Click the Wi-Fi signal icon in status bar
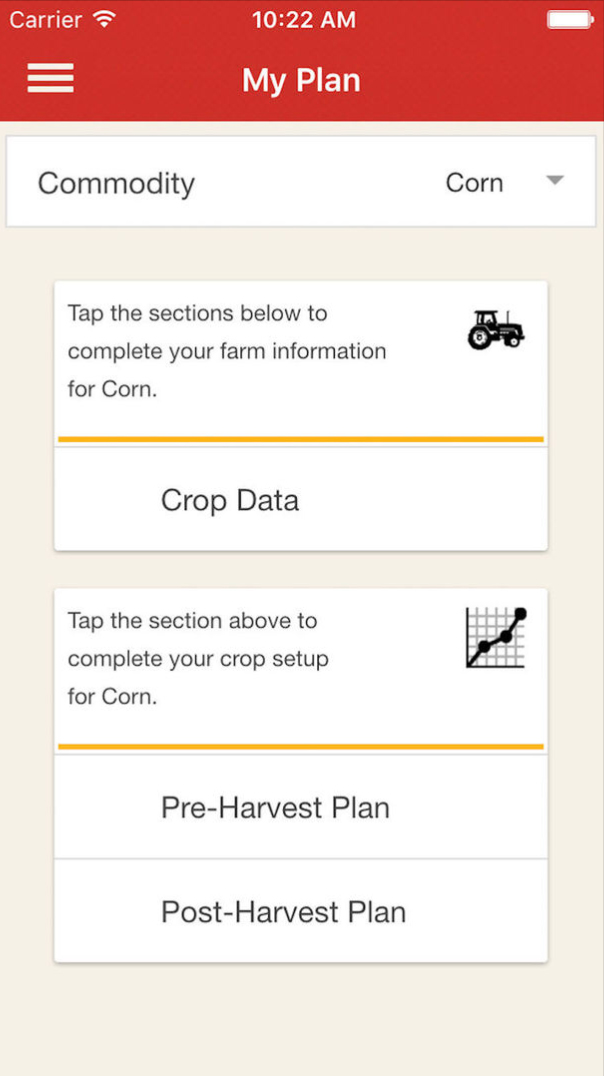This screenshot has width=604, height=1076. 103,20
